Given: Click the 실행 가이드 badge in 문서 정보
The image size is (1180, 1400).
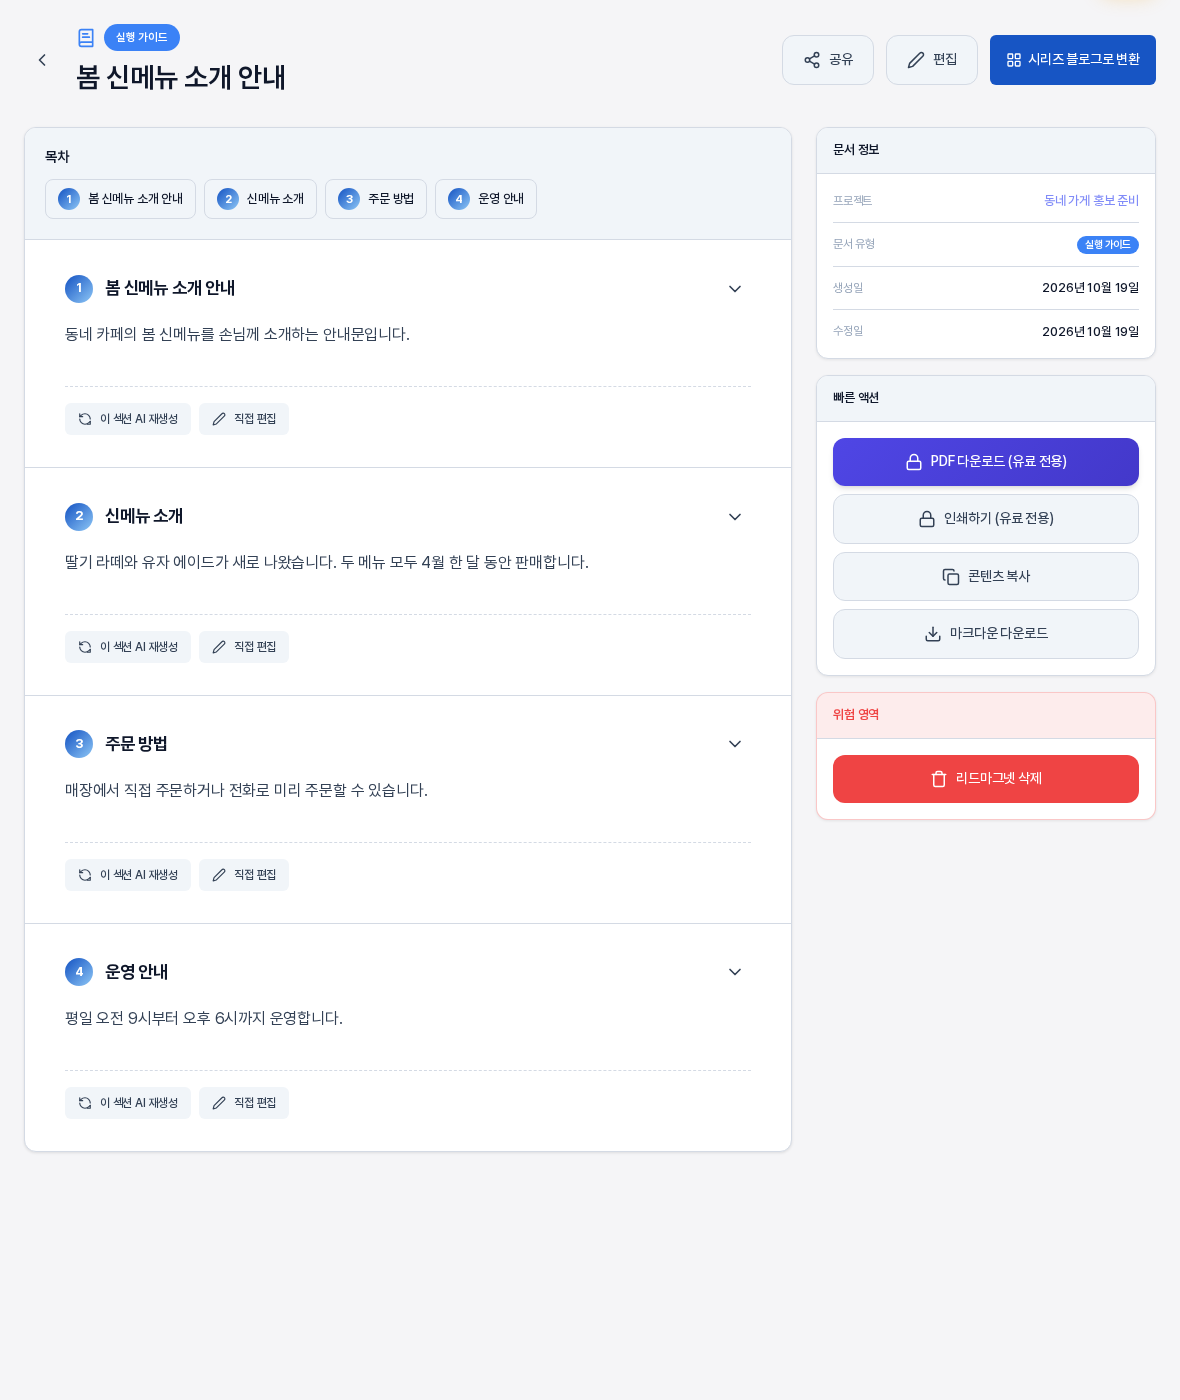Looking at the screenshot, I should [x=1108, y=245].
